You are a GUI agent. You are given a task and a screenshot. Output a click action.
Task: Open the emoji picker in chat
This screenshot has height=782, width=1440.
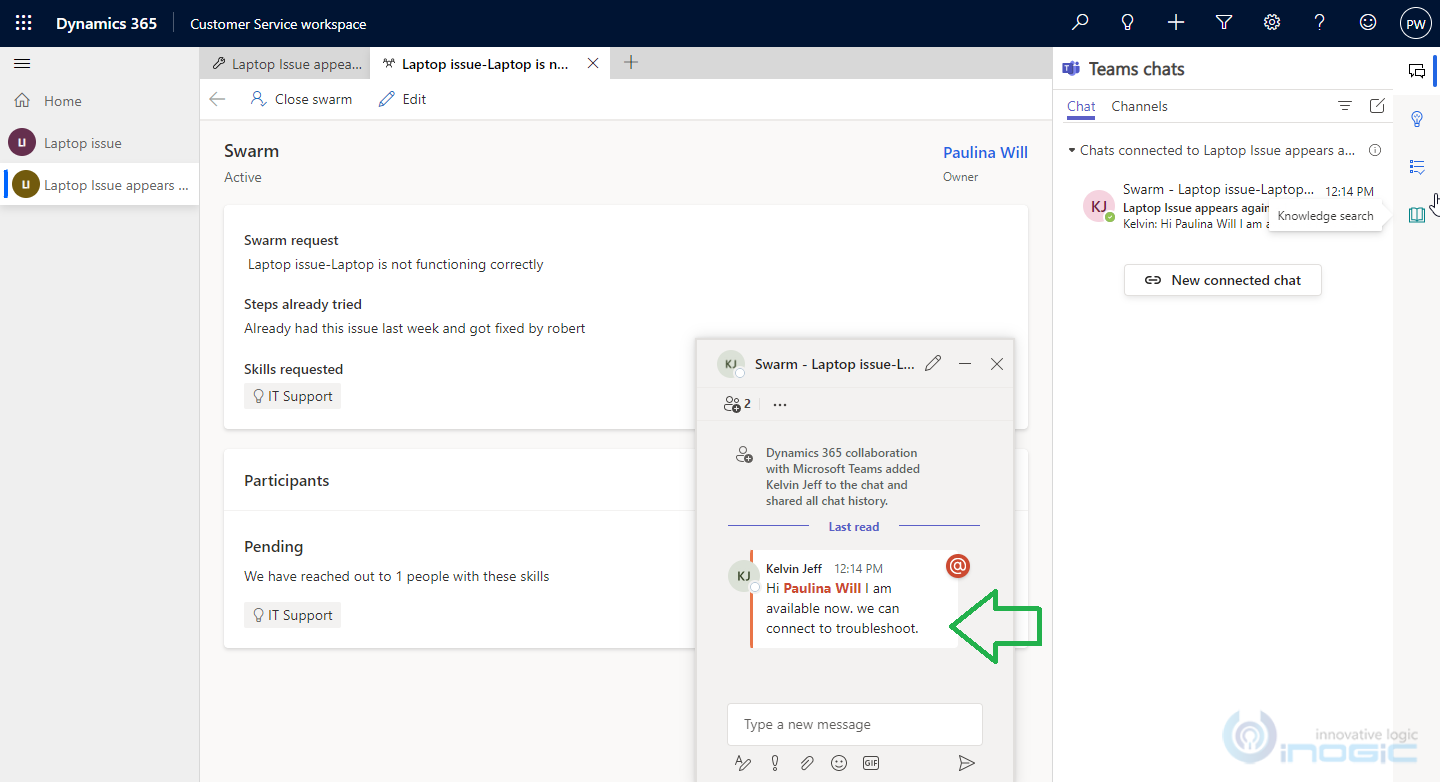click(x=839, y=763)
